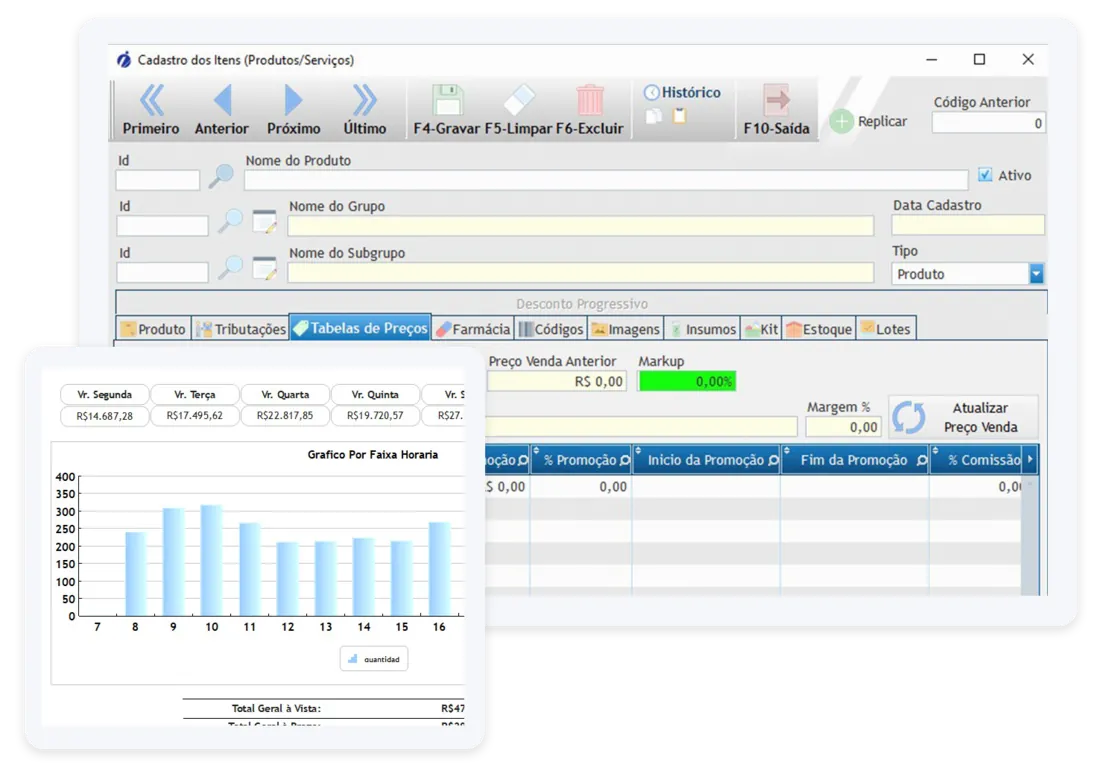The height and width of the screenshot is (765, 1100).
Task: Click the Próximo right arrow icon
Action: (293, 100)
